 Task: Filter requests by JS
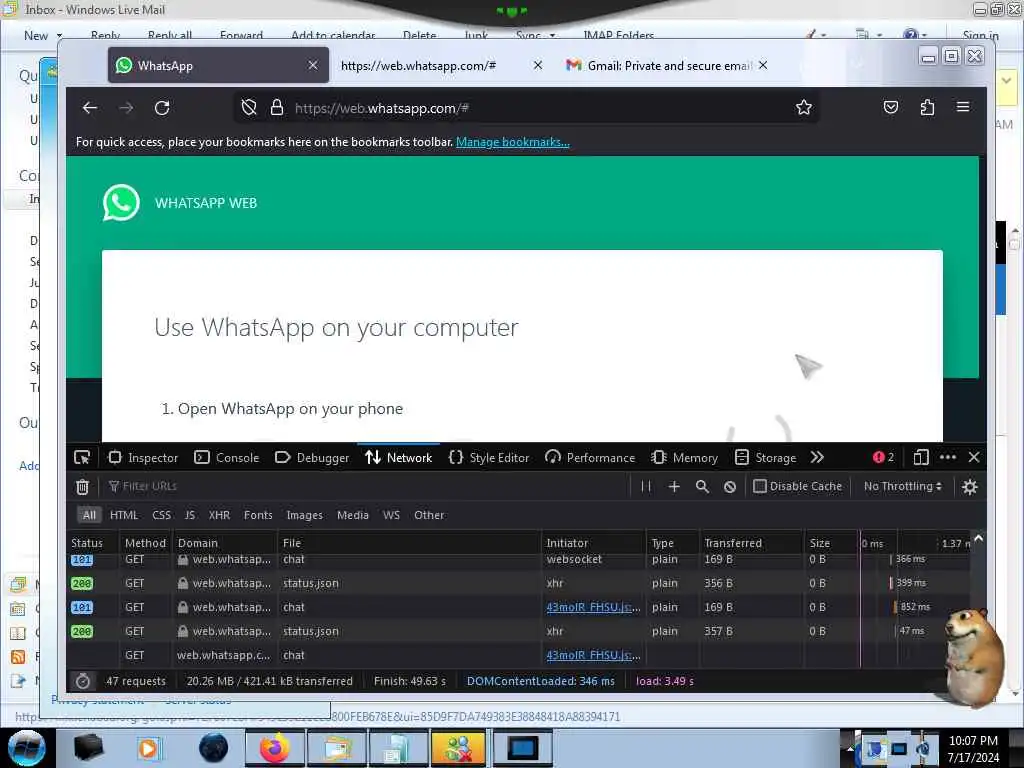(x=189, y=515)
